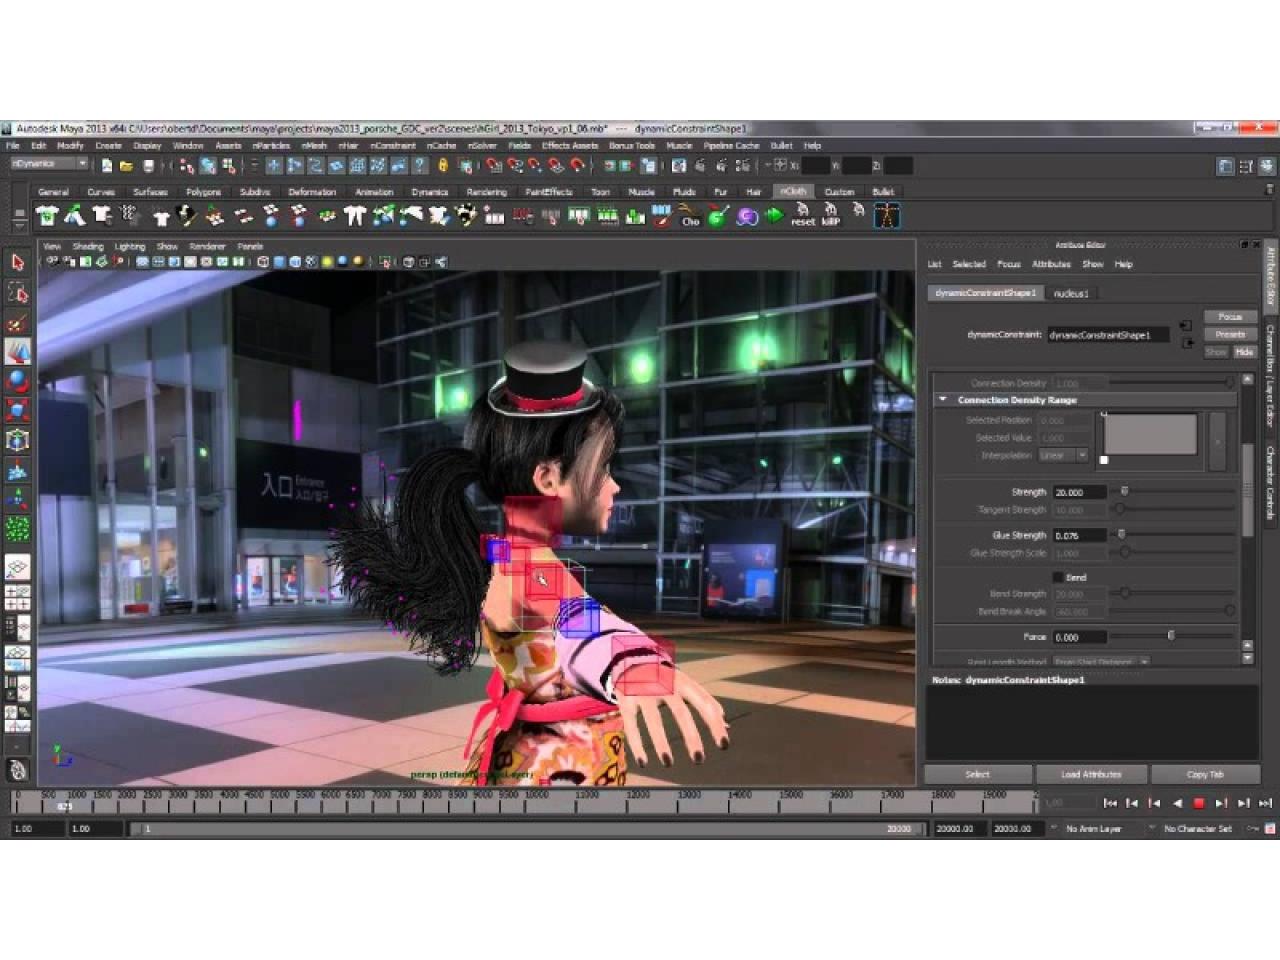
Task: Enable the Bend checkbox
Action: [1058, 578]
